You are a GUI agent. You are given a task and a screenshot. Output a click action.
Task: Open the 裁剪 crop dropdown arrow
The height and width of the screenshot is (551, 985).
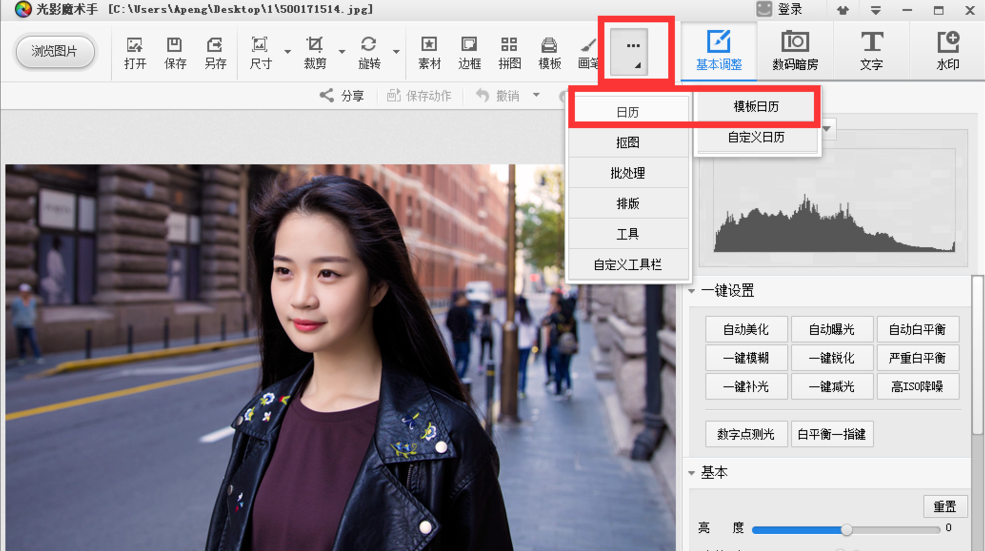click(342, 52)
